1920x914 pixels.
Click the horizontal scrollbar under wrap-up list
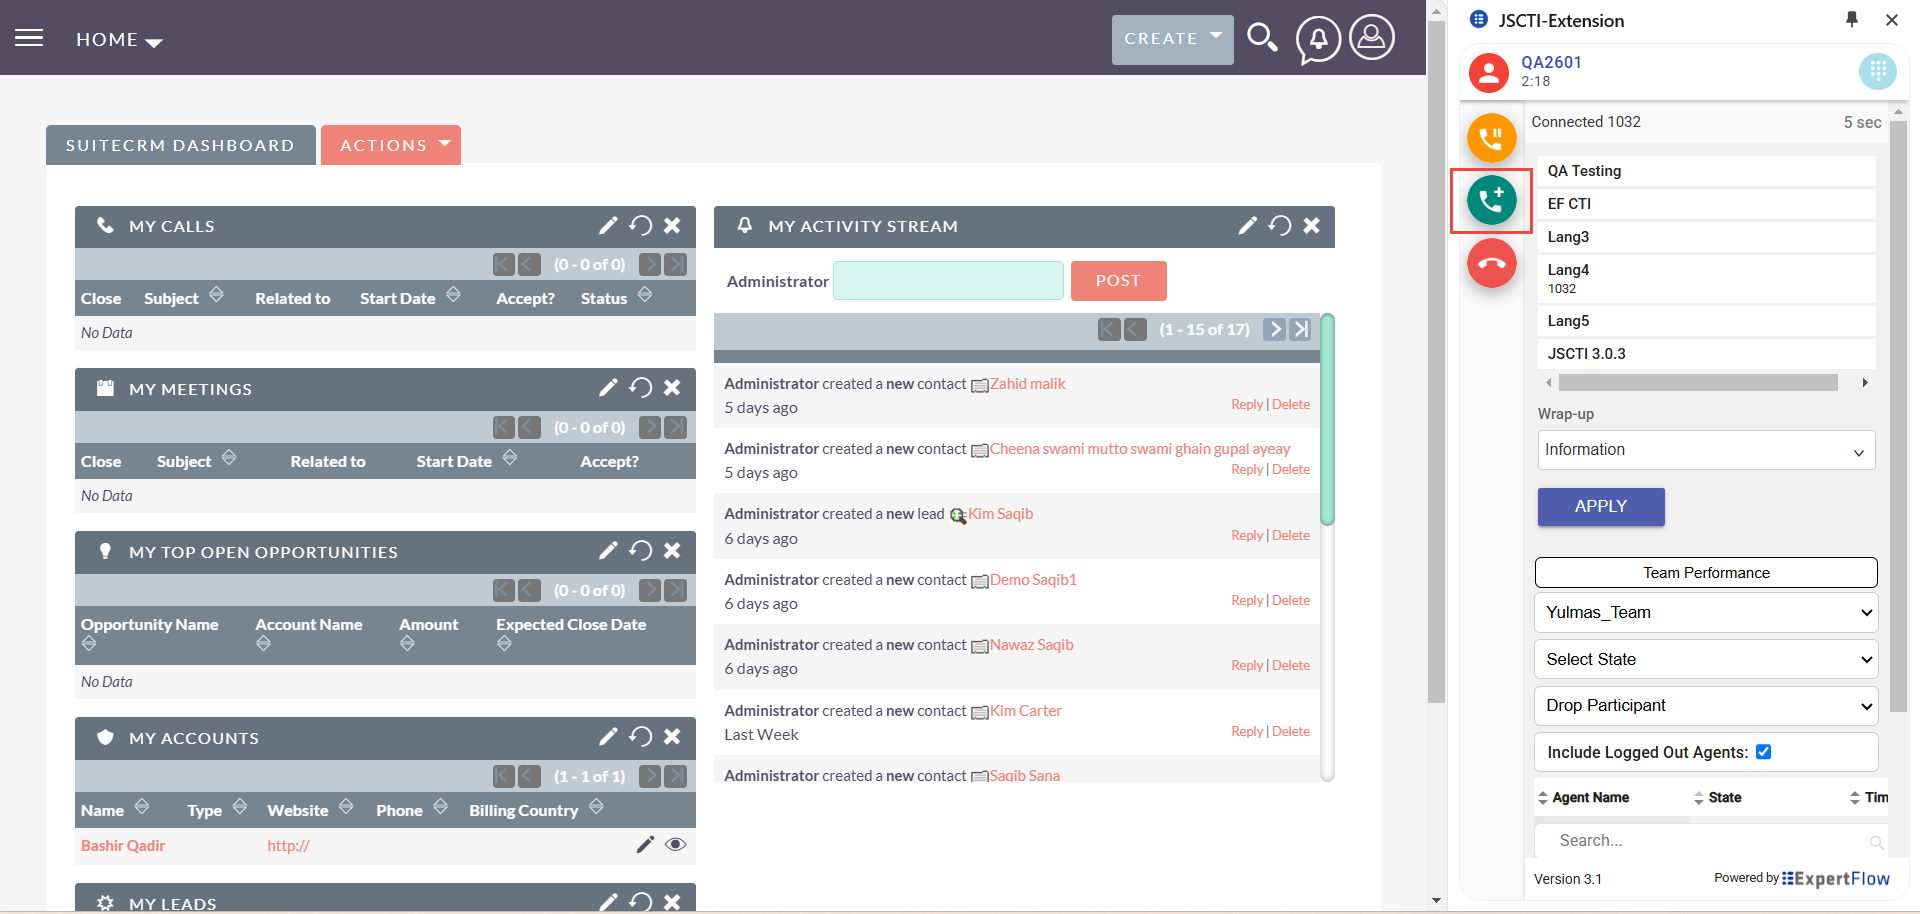pos(1697,383)
